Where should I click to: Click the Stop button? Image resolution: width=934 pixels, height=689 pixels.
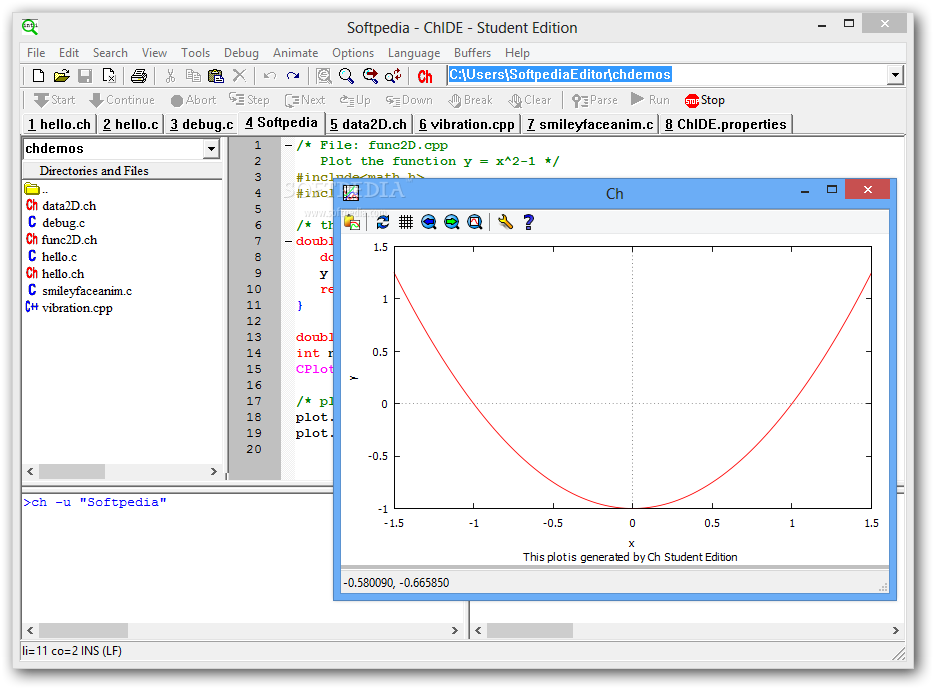pos(705,100)
